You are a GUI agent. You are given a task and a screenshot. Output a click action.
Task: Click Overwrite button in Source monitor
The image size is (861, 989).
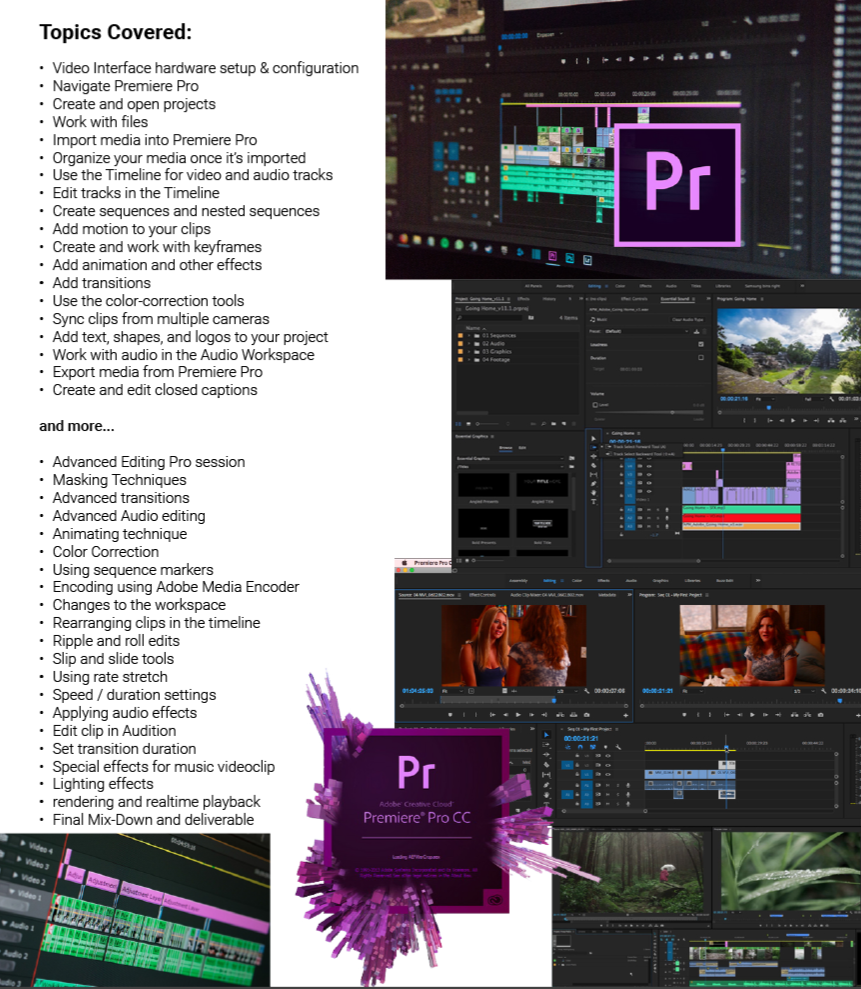[x=573, y=715]
